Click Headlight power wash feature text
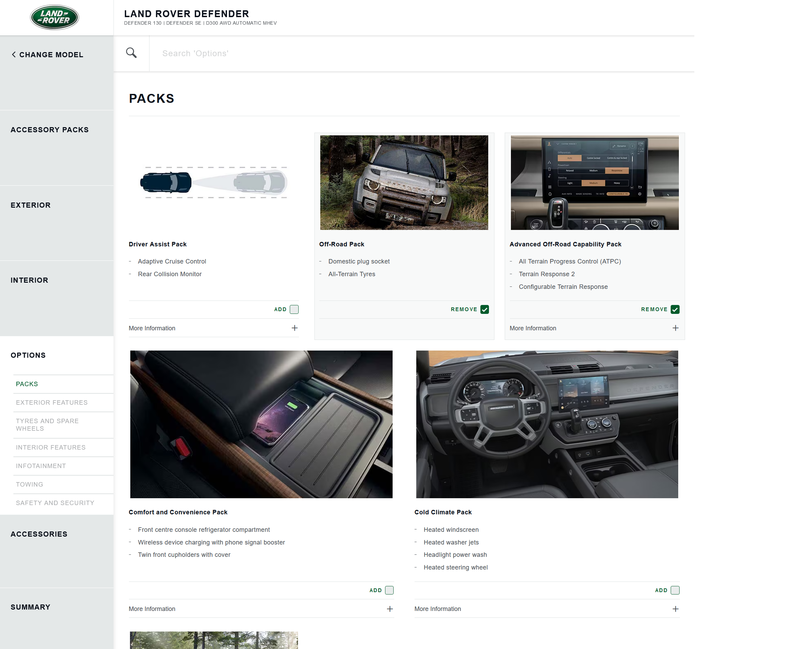Screen dimensions: 790x649 (x=455, y=555)
